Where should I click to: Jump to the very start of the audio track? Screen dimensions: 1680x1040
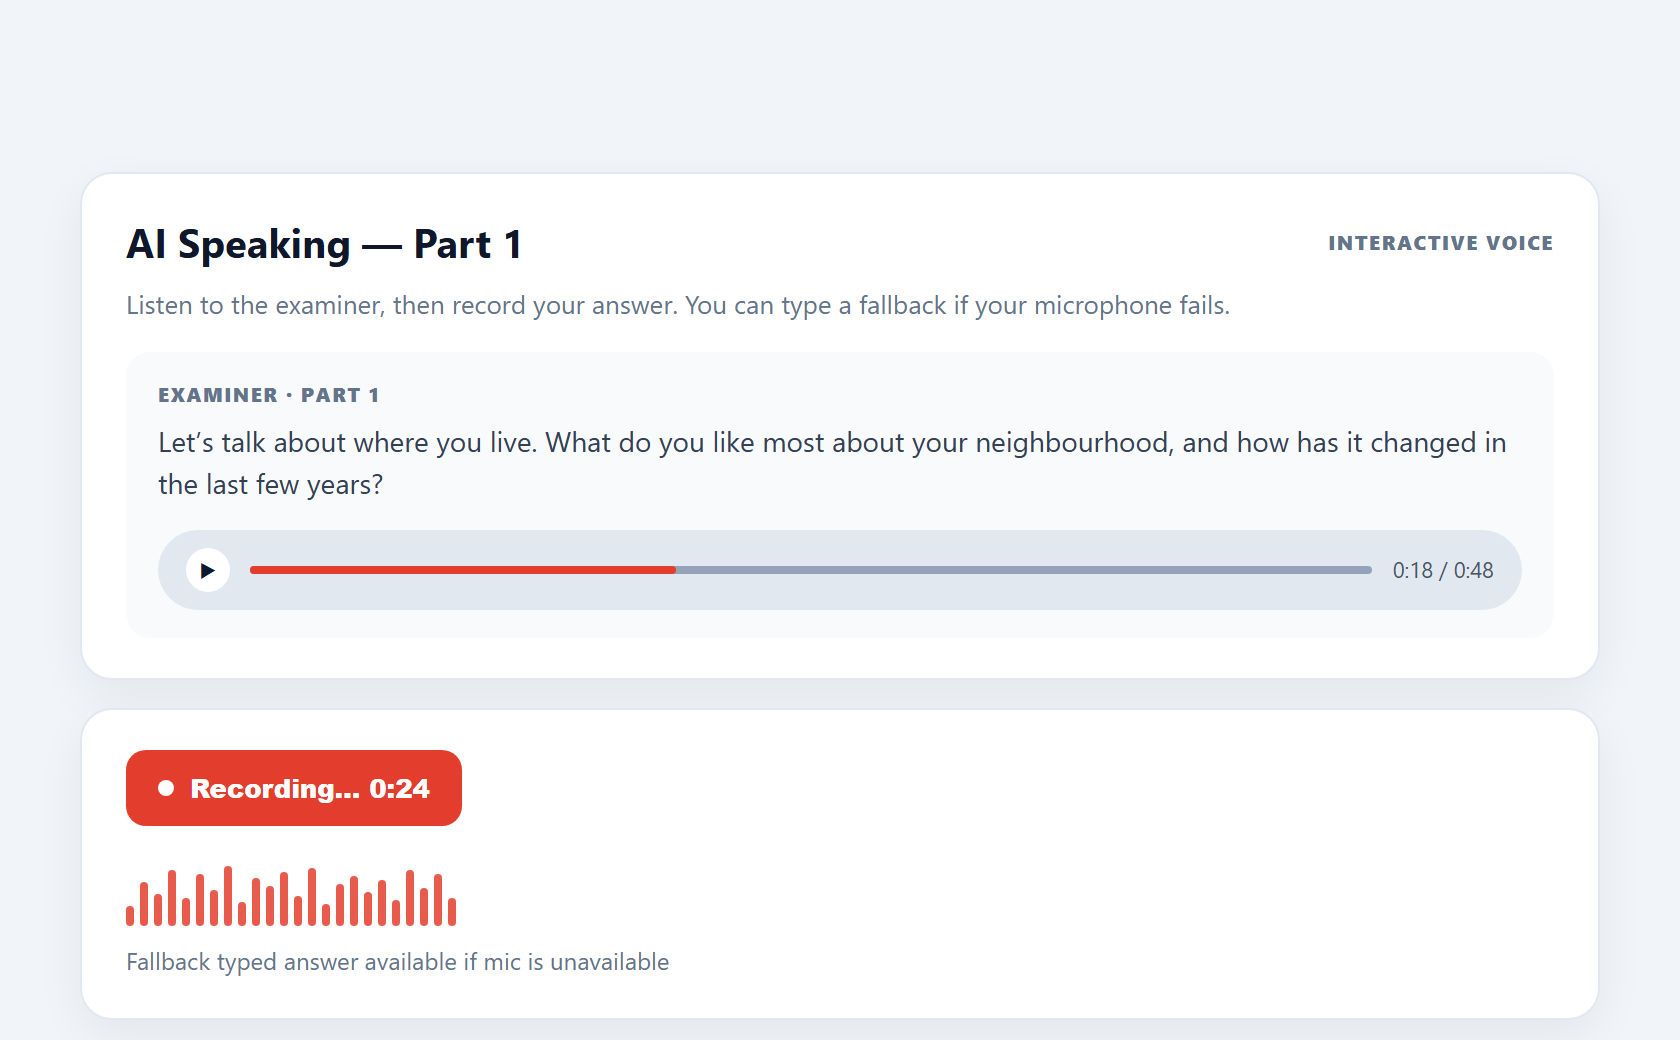tap(252, 570)
